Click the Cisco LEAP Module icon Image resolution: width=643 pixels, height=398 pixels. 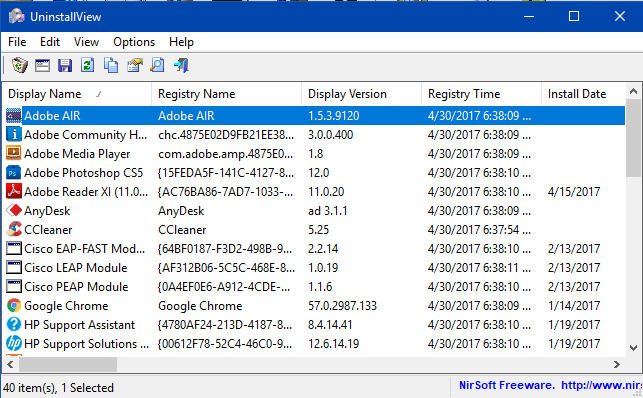(x=14, y=267)
